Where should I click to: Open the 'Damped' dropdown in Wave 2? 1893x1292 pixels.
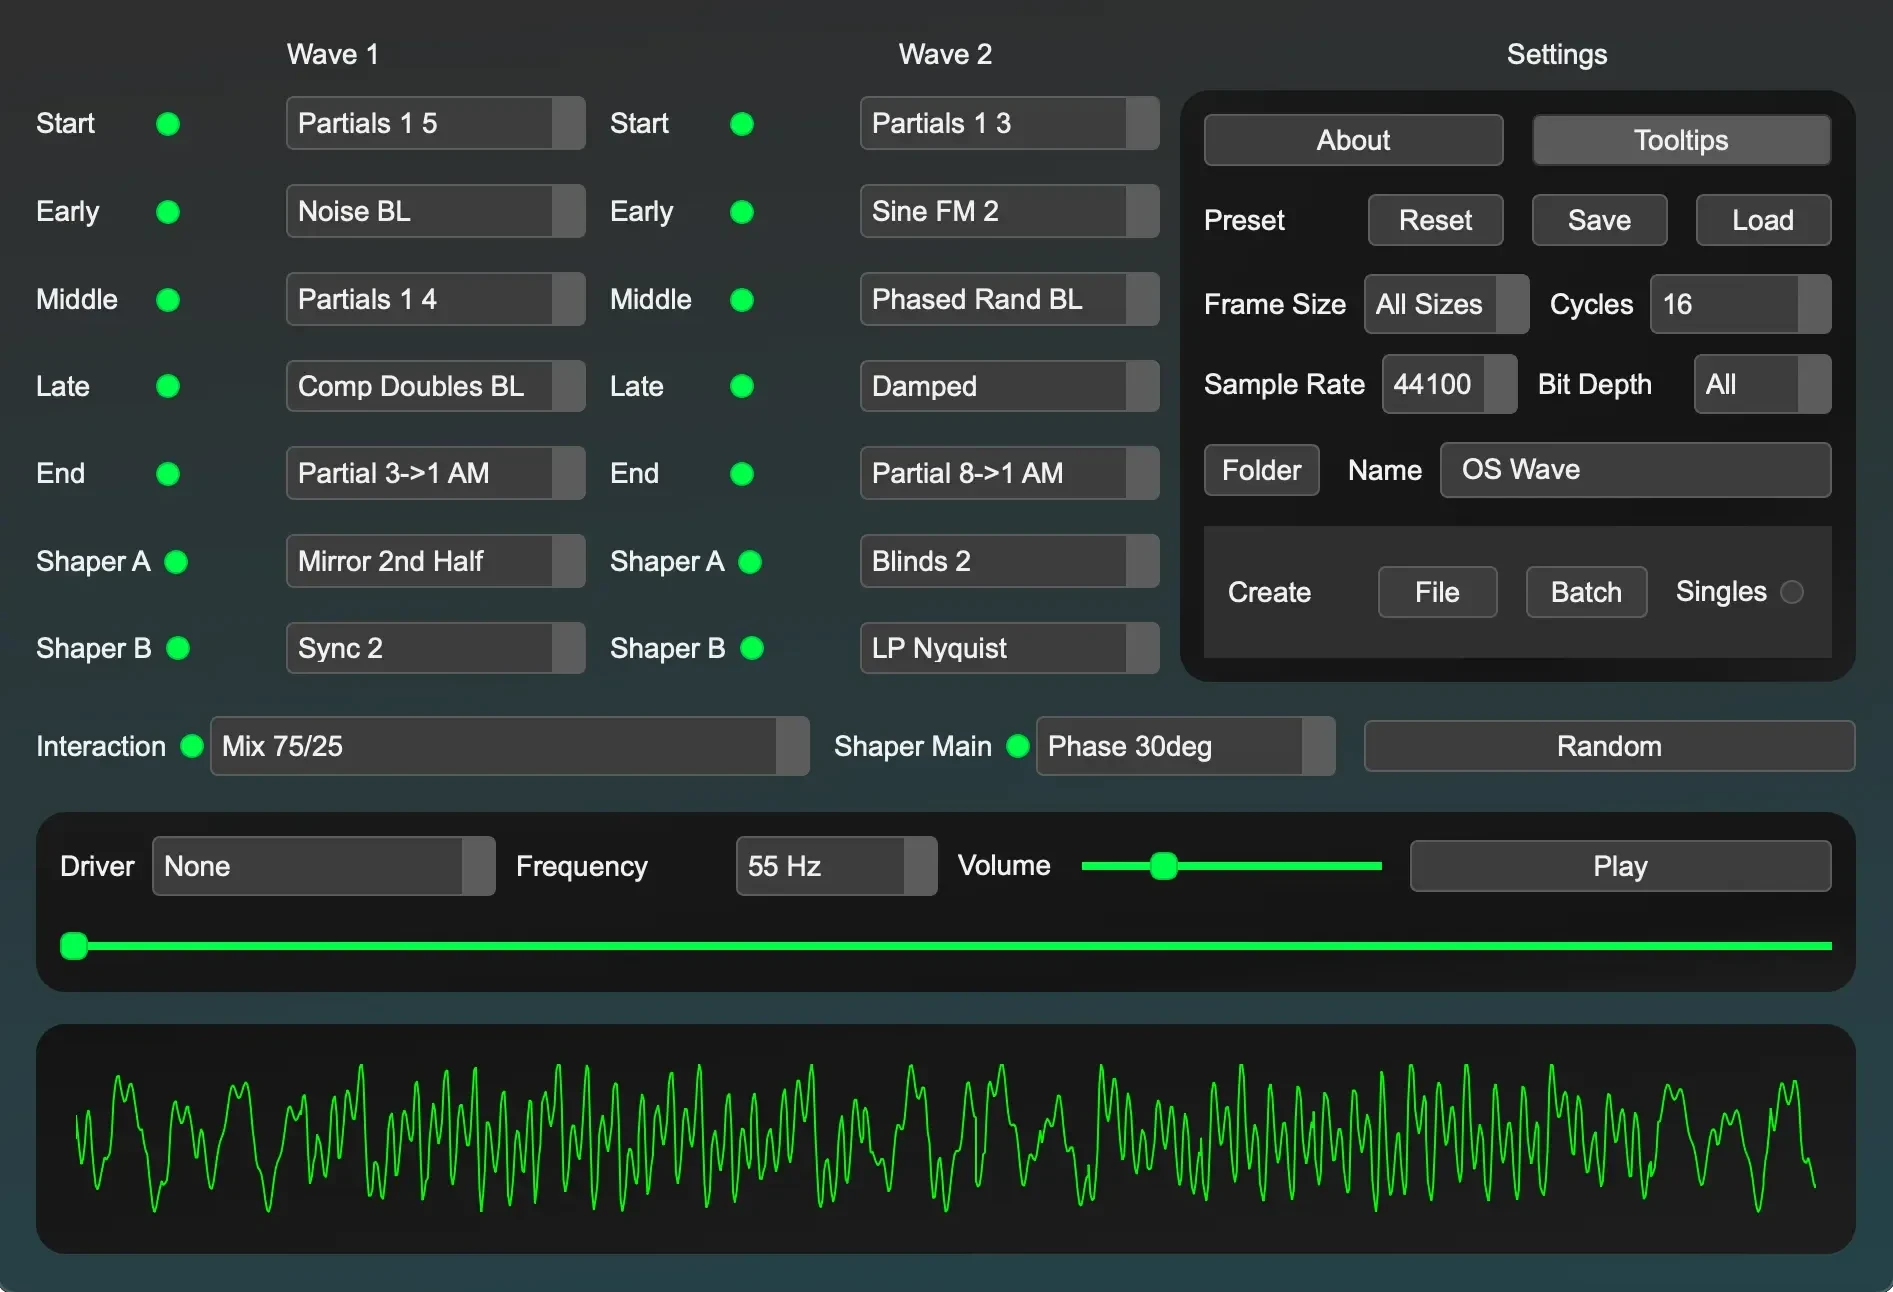coord(1009,386)
